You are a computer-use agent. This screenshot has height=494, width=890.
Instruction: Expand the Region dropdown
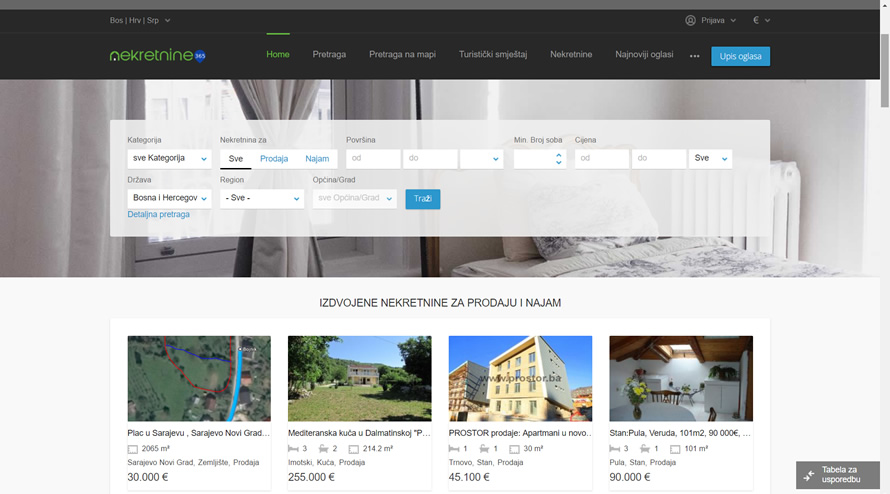pos(262,199)
